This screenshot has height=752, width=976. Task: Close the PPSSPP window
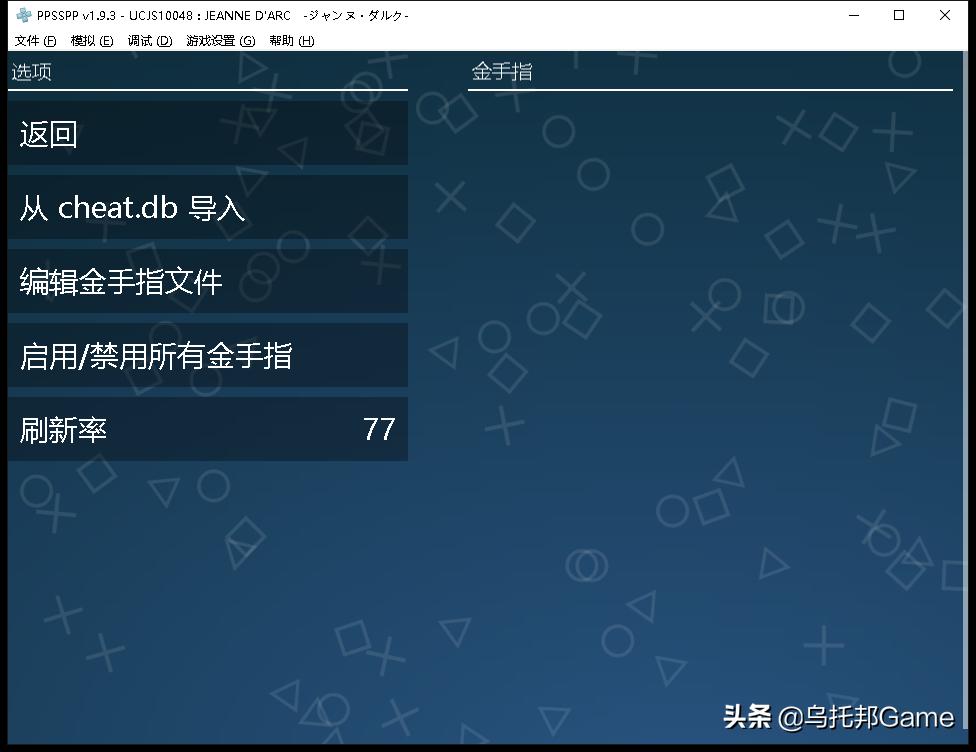click(944, 15)
